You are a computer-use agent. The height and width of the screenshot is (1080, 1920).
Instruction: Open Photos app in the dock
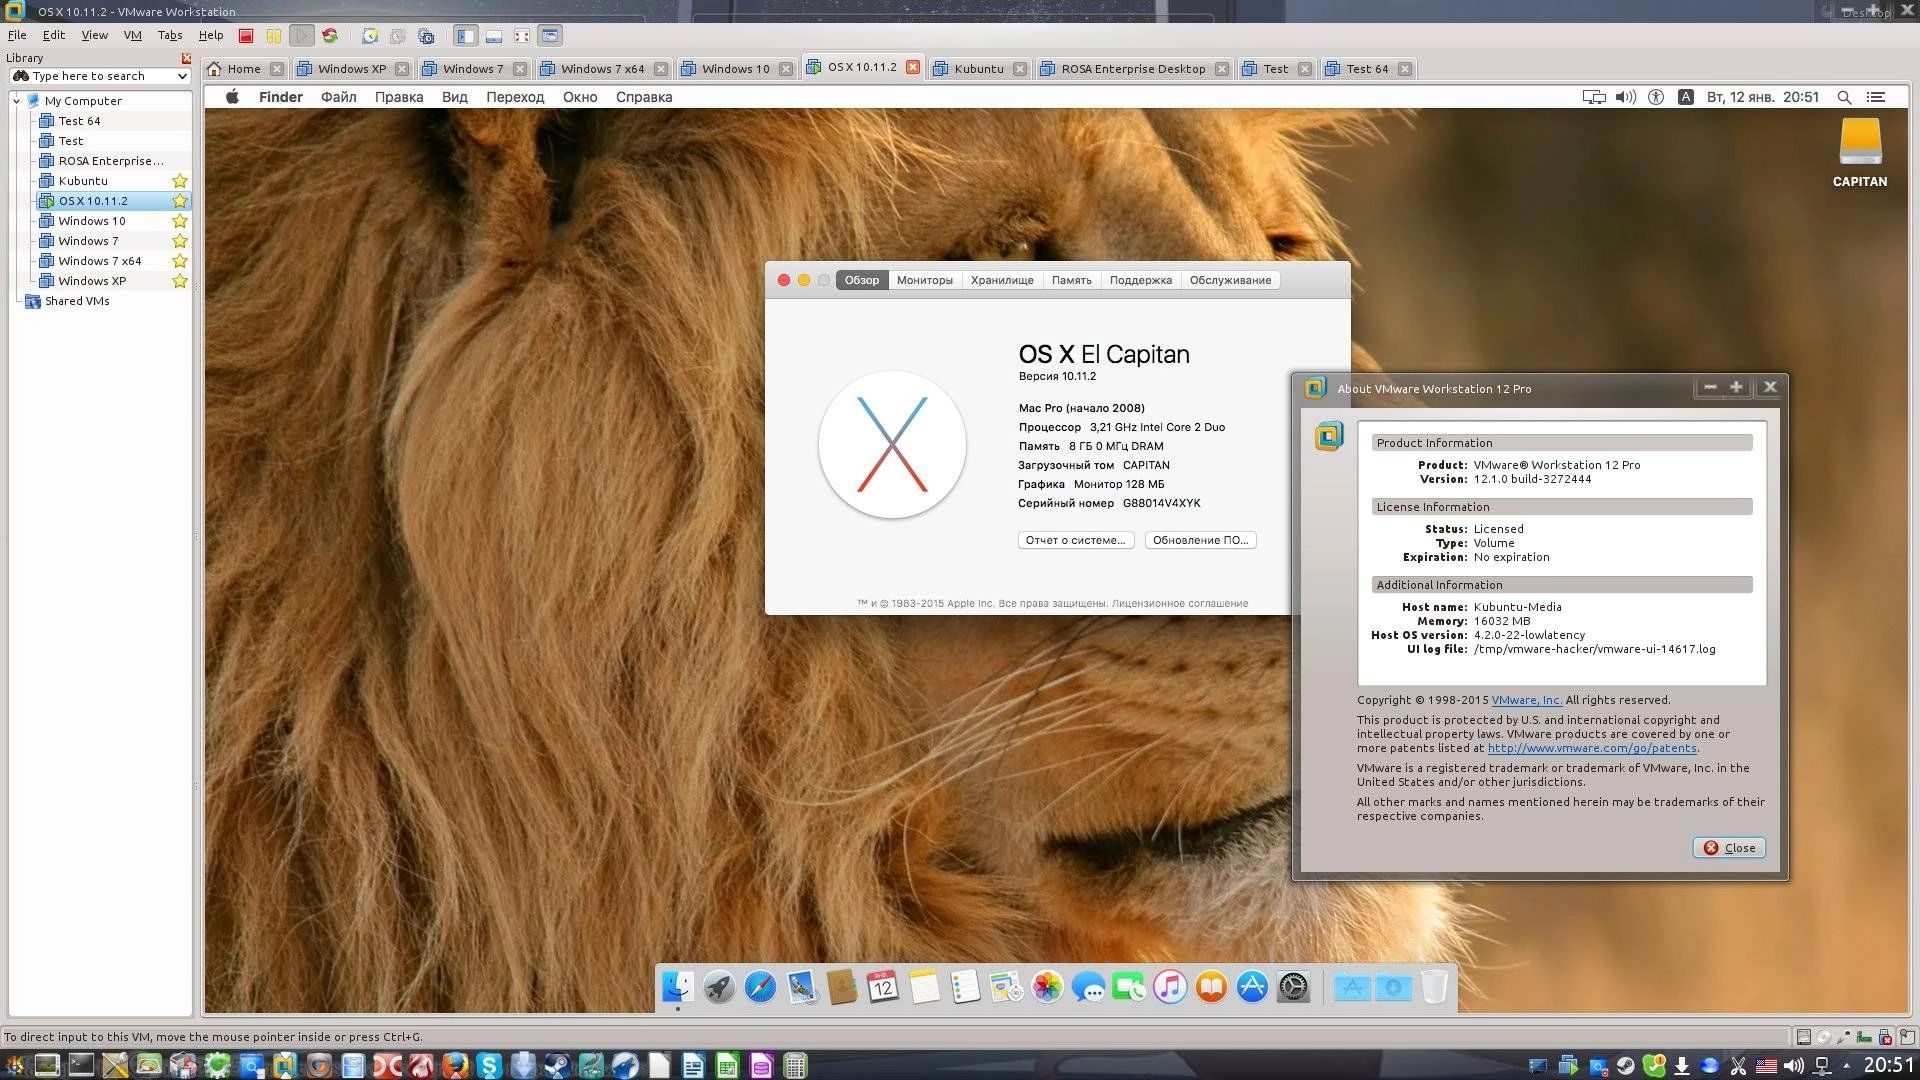[x=1047, y=987]
